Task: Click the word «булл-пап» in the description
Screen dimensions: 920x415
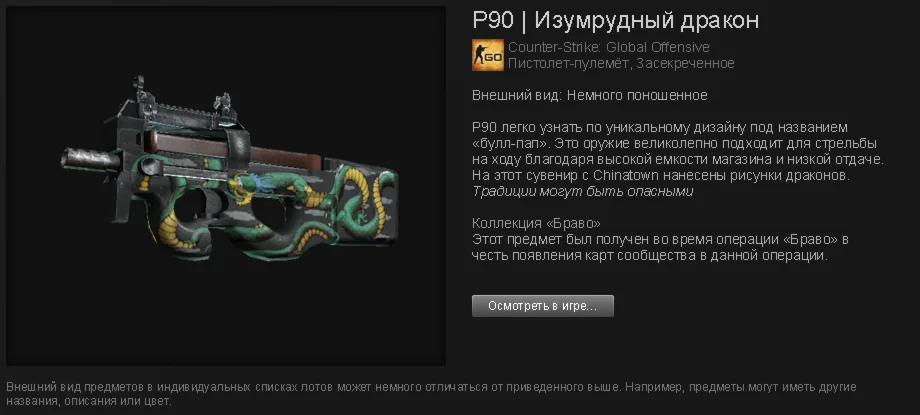Action: pyautogui.click(x=512, y=143)
